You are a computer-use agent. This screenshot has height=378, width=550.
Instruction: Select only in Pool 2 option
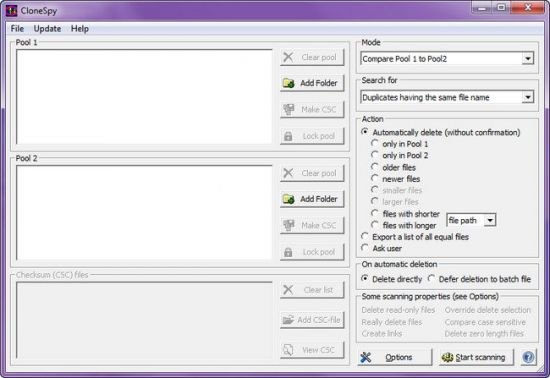click(400, 155)
